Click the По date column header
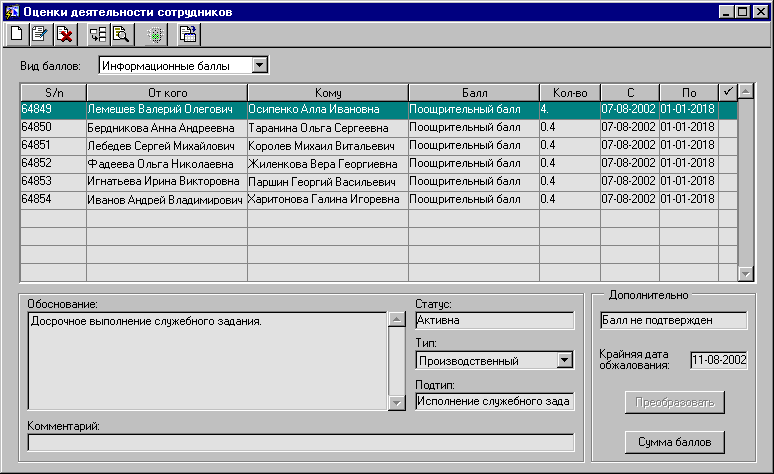The height and width of the screenshot is (474, 774). tap(689, 93)
